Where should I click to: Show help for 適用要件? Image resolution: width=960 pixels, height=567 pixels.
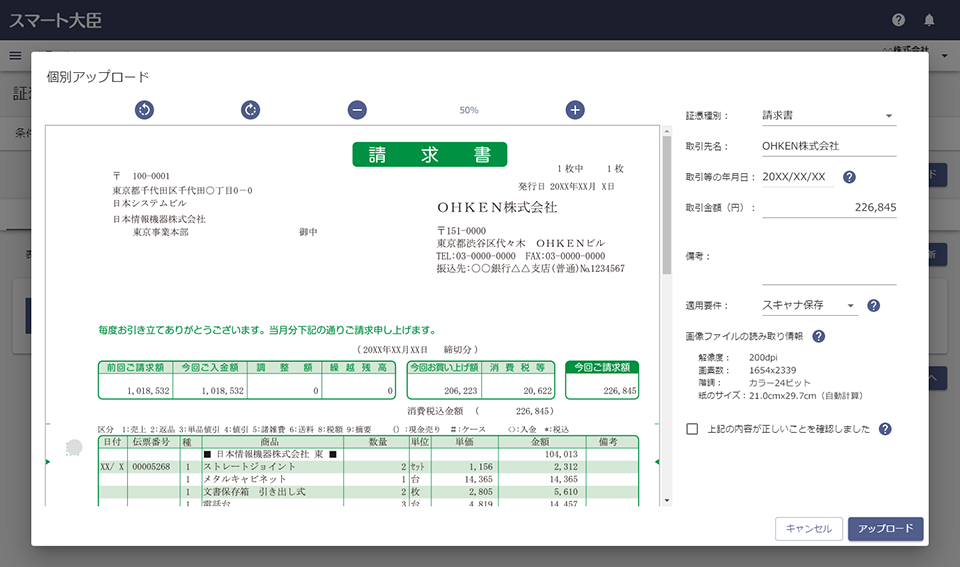click(x=874, y=306)
